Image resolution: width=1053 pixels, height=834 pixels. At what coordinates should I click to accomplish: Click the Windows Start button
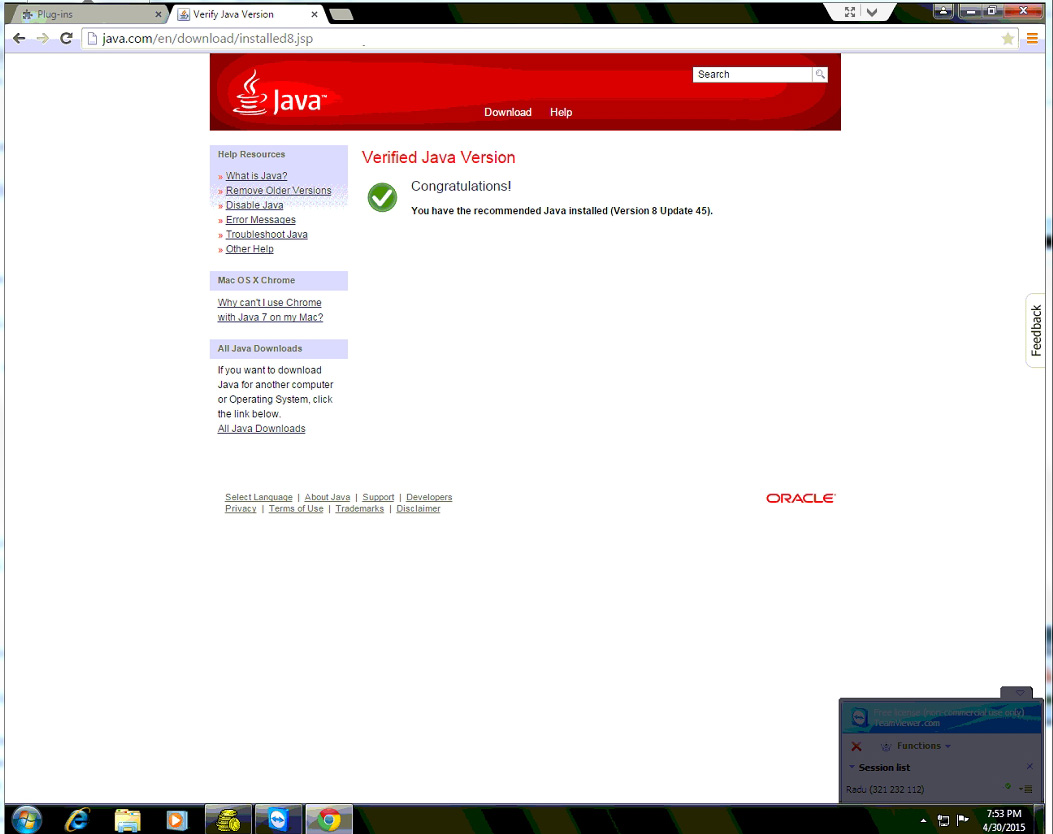26,819
